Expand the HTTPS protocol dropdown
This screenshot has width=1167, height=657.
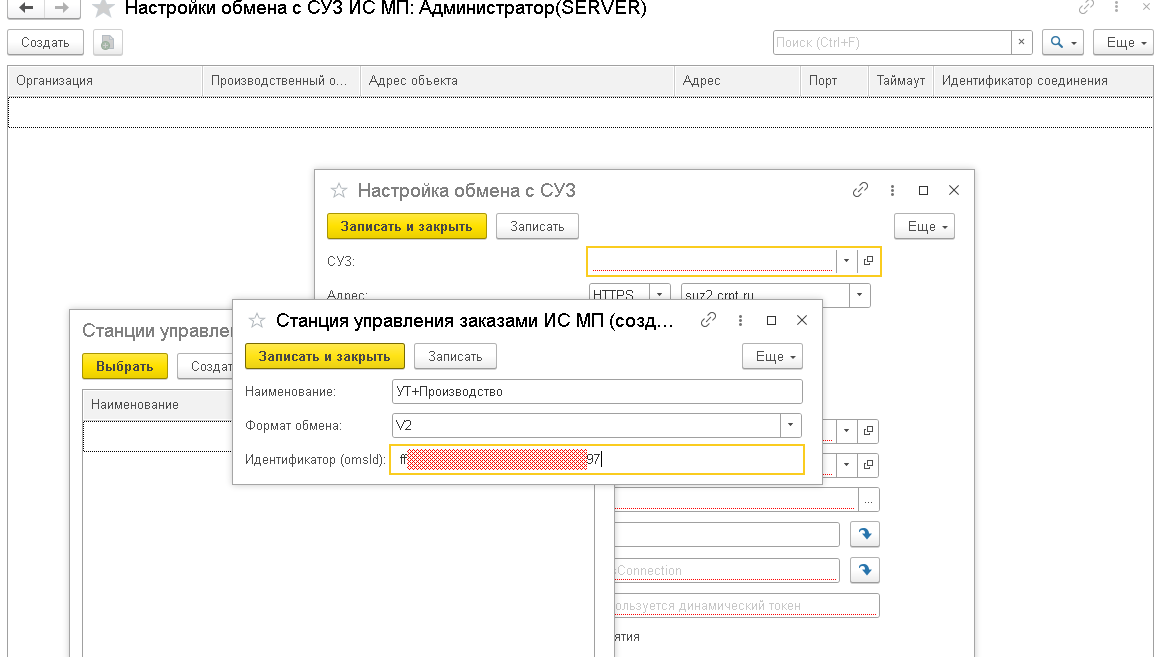pyautogui.click(x=659, y=295)
